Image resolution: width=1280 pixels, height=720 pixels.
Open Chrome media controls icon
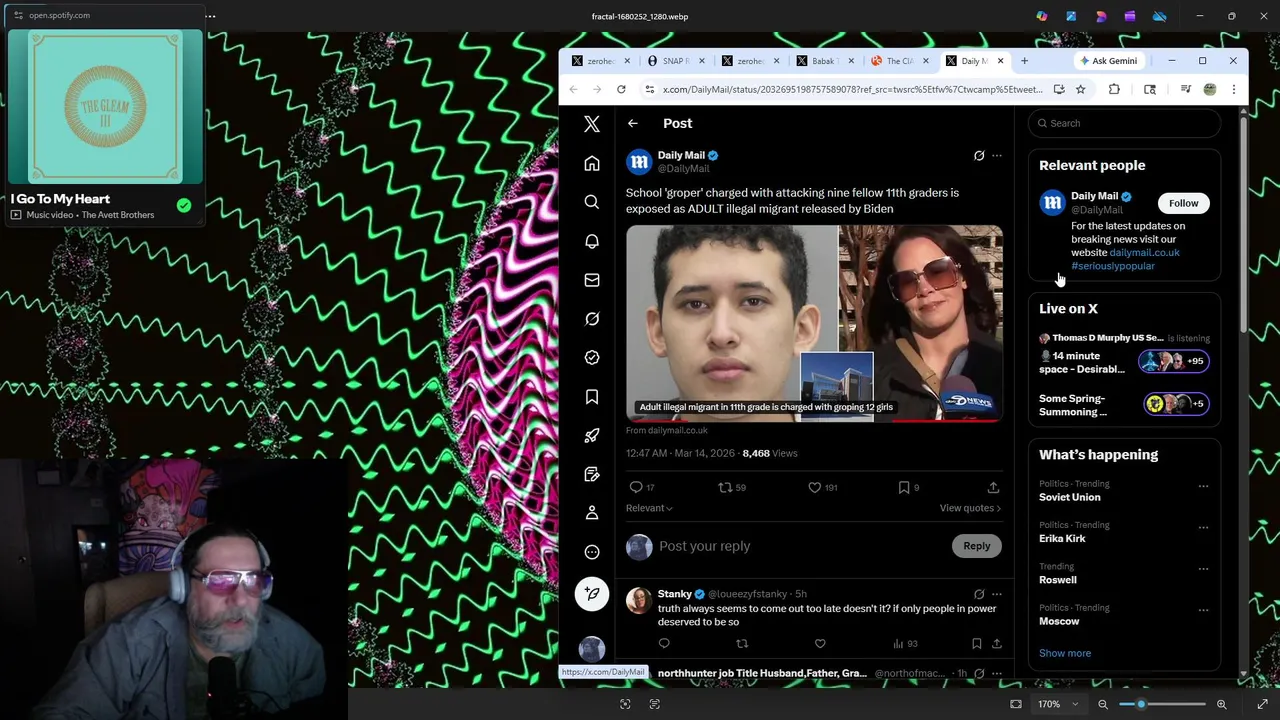click(x=1185, y=89)
